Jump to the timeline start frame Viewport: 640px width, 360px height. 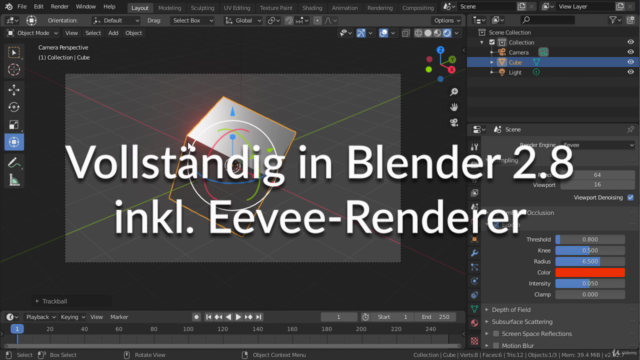208,317
